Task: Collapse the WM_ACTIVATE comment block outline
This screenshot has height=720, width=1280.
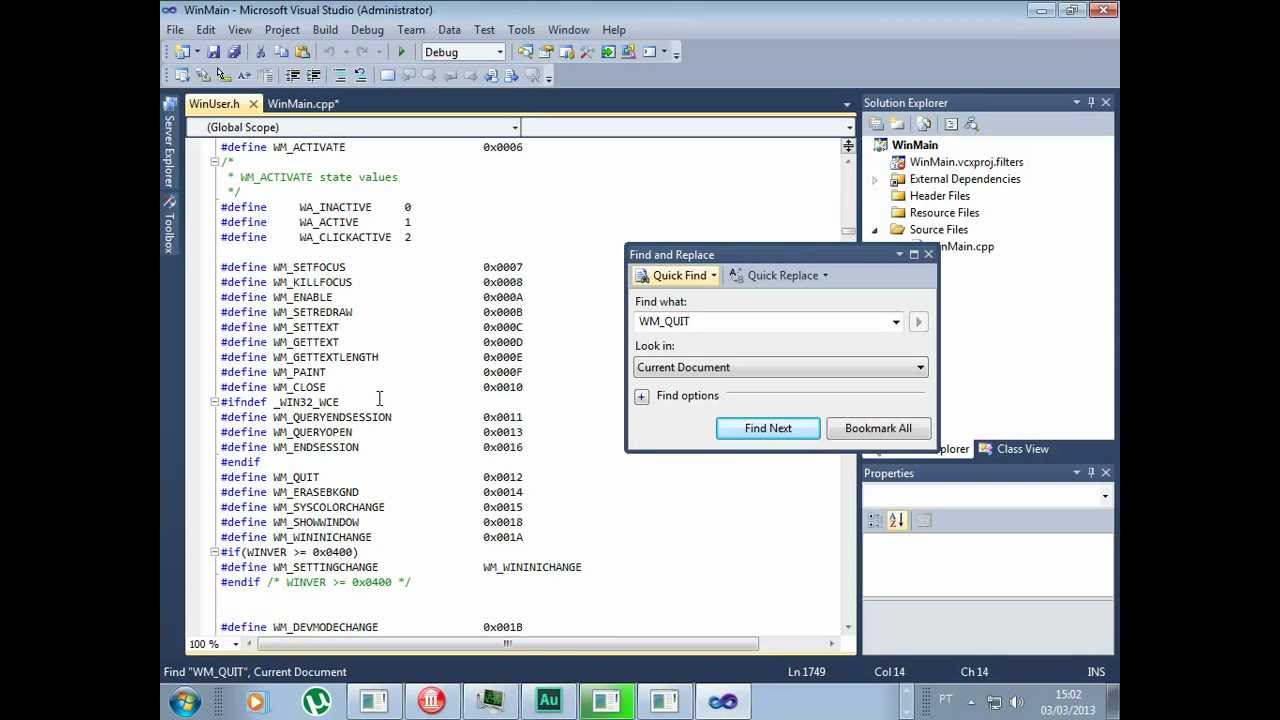Action: (x=214, y=162)
